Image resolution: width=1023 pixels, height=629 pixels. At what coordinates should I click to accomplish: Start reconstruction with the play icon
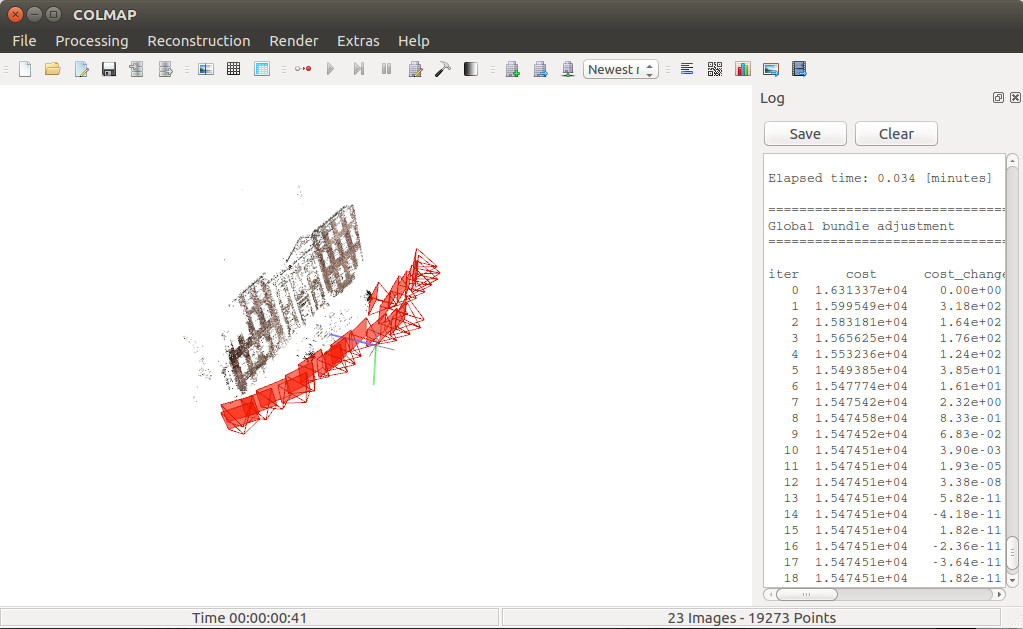click(330, 69)
